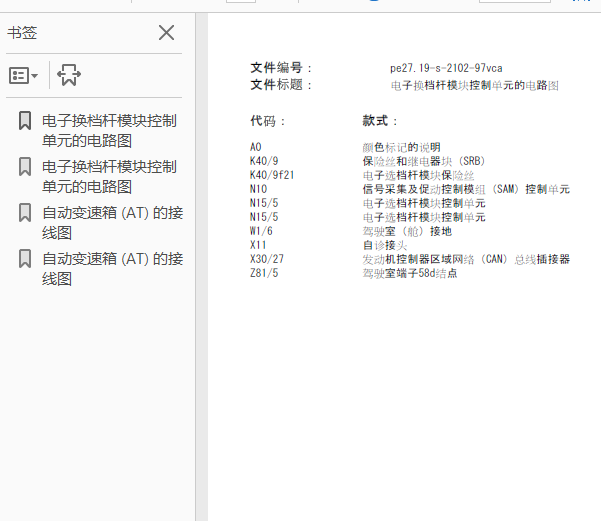Click the description 保险丝和继电器块 (SRB)
This screenshot has width=601, height=521.
tap(424, 161)
